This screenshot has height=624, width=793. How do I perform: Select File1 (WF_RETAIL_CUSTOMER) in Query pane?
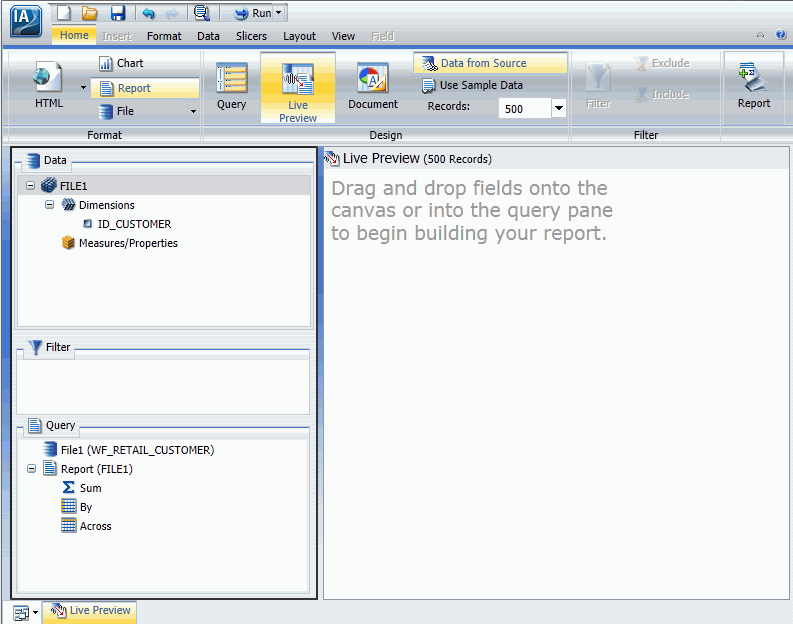coord(137,450)
